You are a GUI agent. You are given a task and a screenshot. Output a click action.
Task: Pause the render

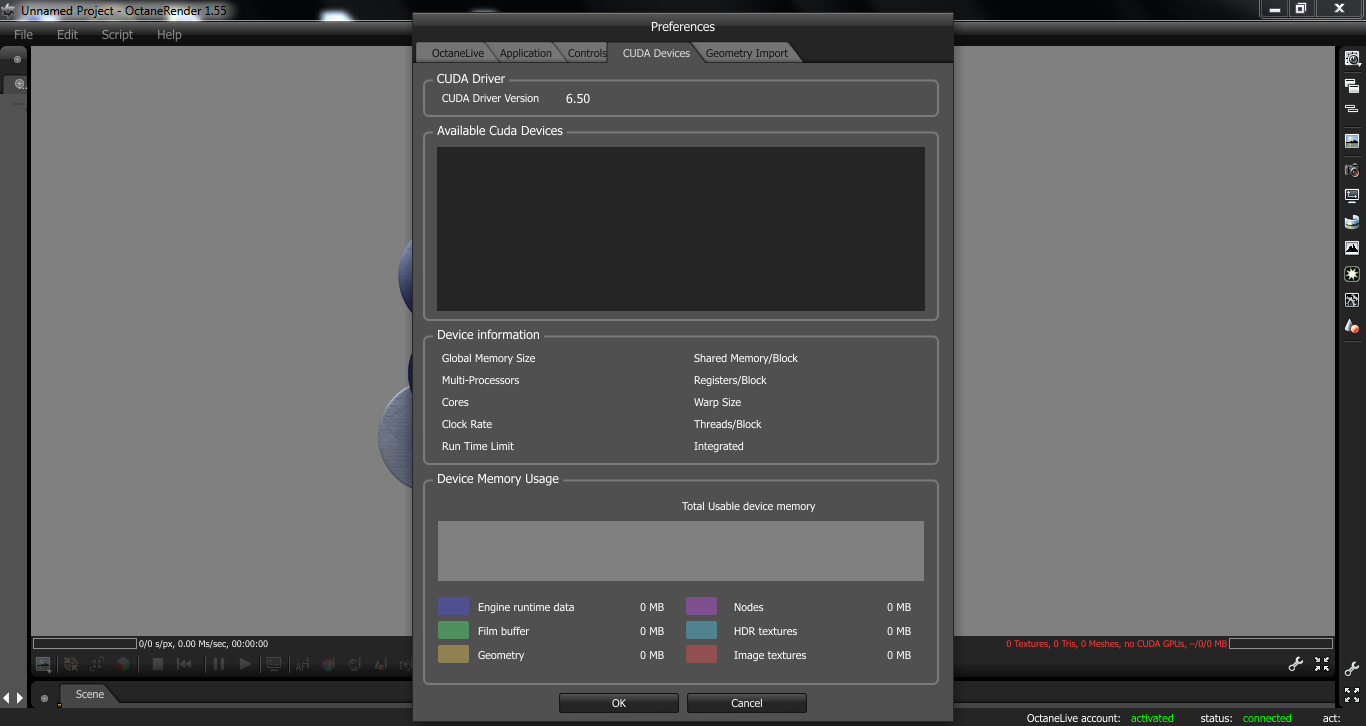[x=218, y=664]
